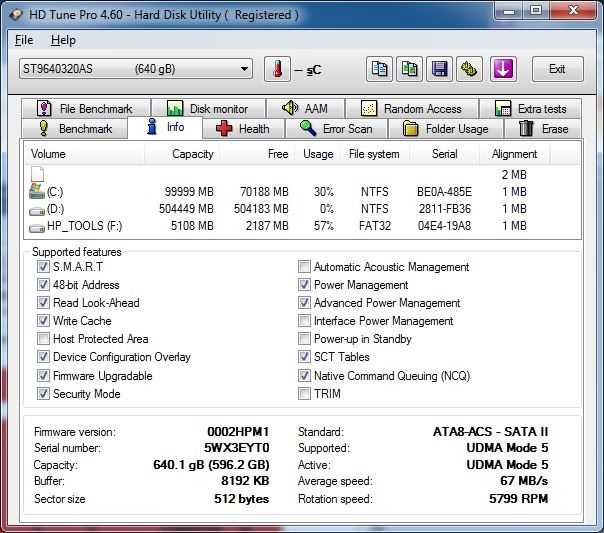Toggle the S.M.A.R.T checkbox
Viewport: 604px width, 533px height.
43,267
